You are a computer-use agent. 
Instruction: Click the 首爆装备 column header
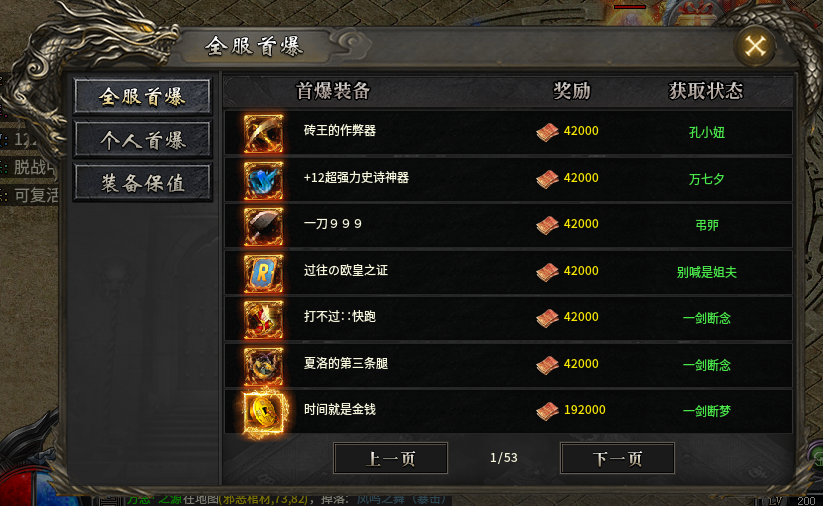(x=333, y=91)
